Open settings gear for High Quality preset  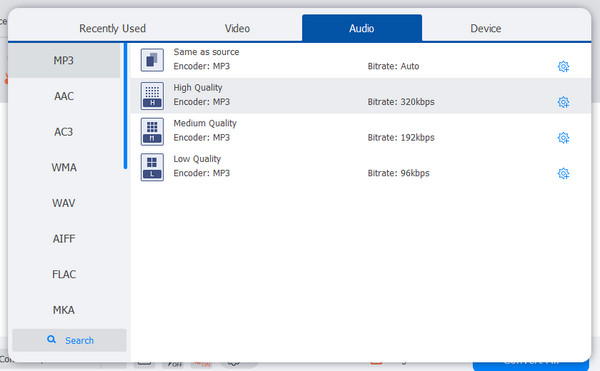coord(563,102)
